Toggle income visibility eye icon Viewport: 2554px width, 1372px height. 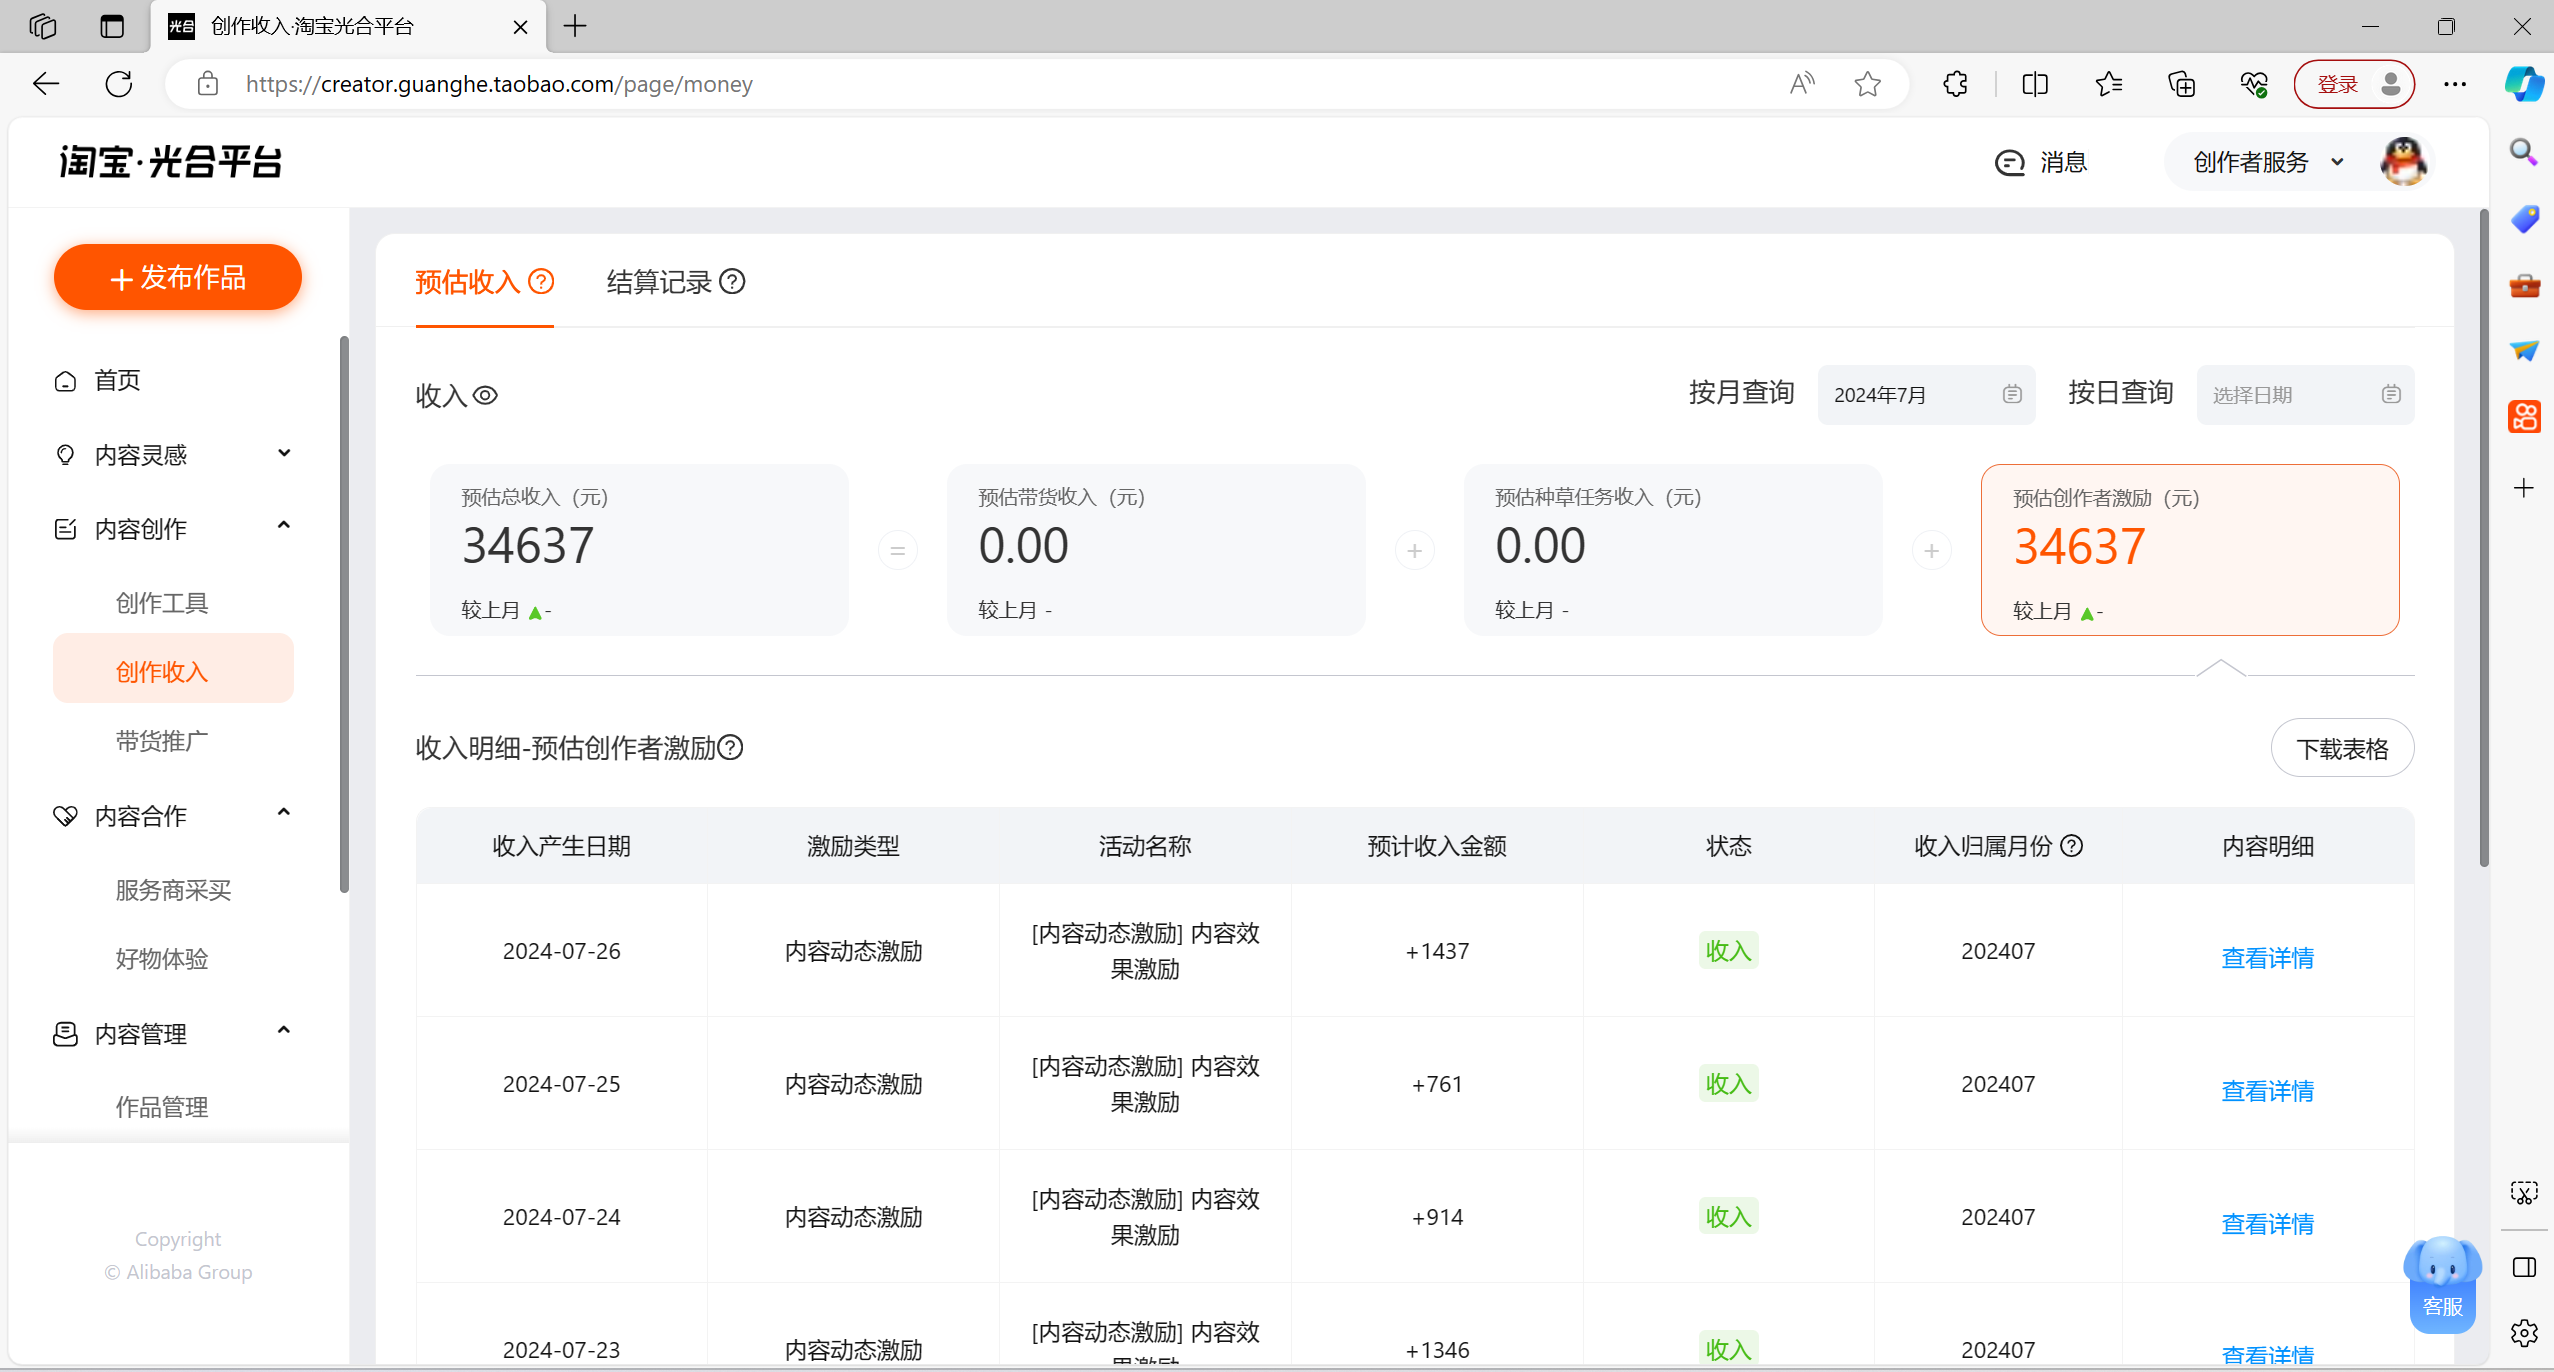click(490, 394)
